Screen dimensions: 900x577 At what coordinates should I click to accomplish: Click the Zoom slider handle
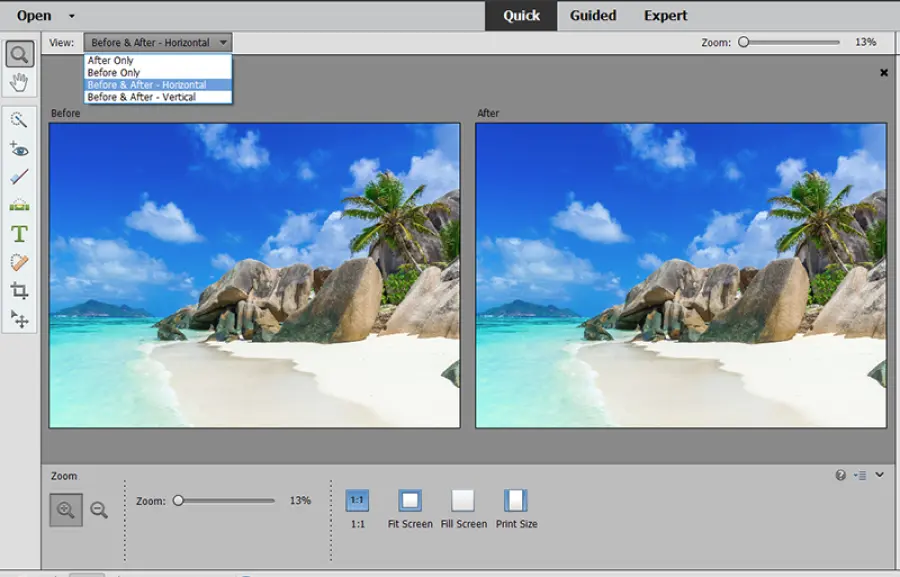pos(180,499)
